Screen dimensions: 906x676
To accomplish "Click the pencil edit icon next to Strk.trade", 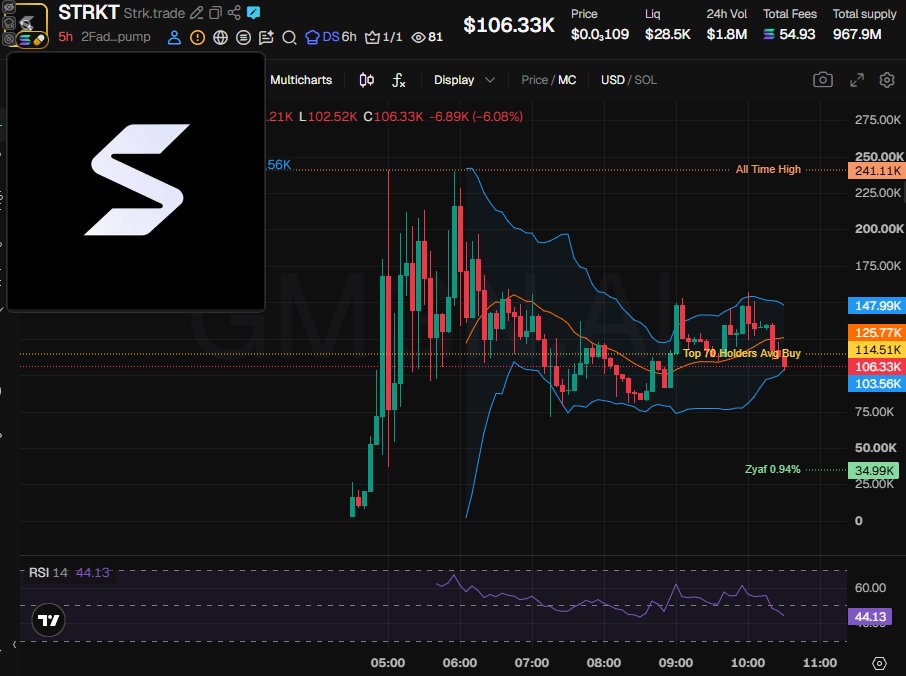I will click(x=196, y=13).
